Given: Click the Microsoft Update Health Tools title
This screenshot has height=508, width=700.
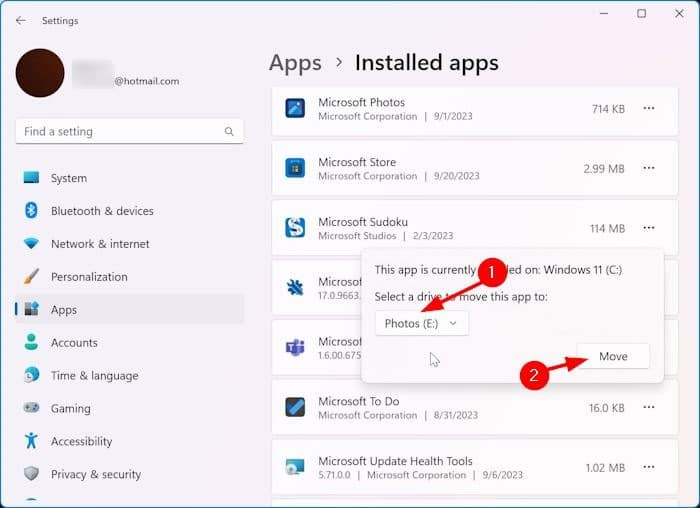Looking at the screenshot, I should click(395, 461).
